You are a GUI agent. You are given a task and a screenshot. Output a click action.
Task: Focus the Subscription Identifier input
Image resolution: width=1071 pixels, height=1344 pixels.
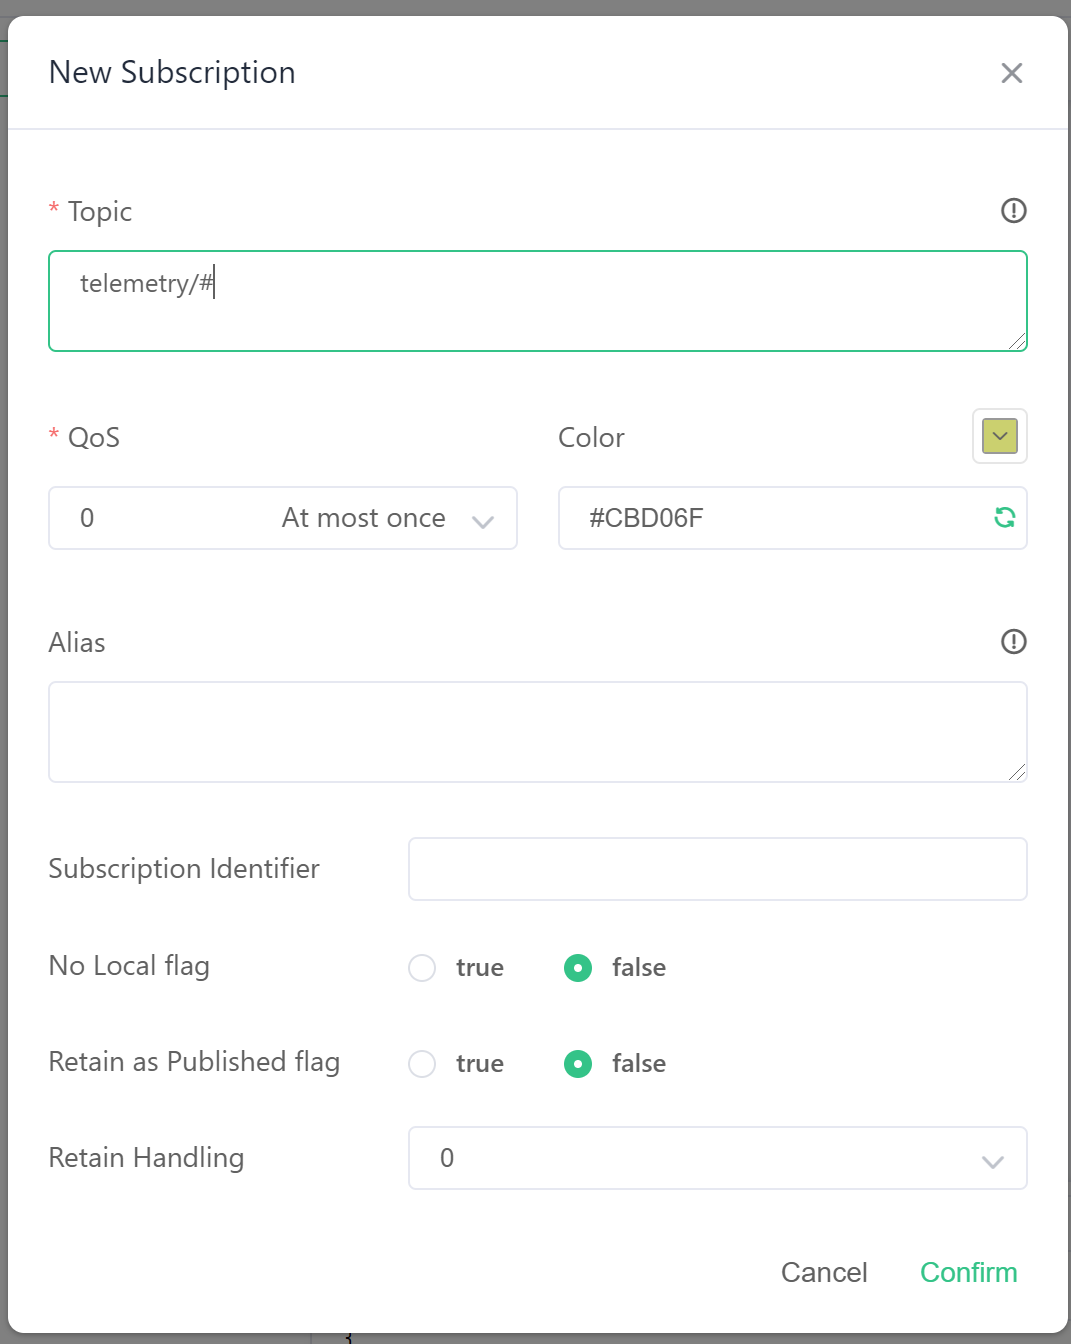pos(717,869)
